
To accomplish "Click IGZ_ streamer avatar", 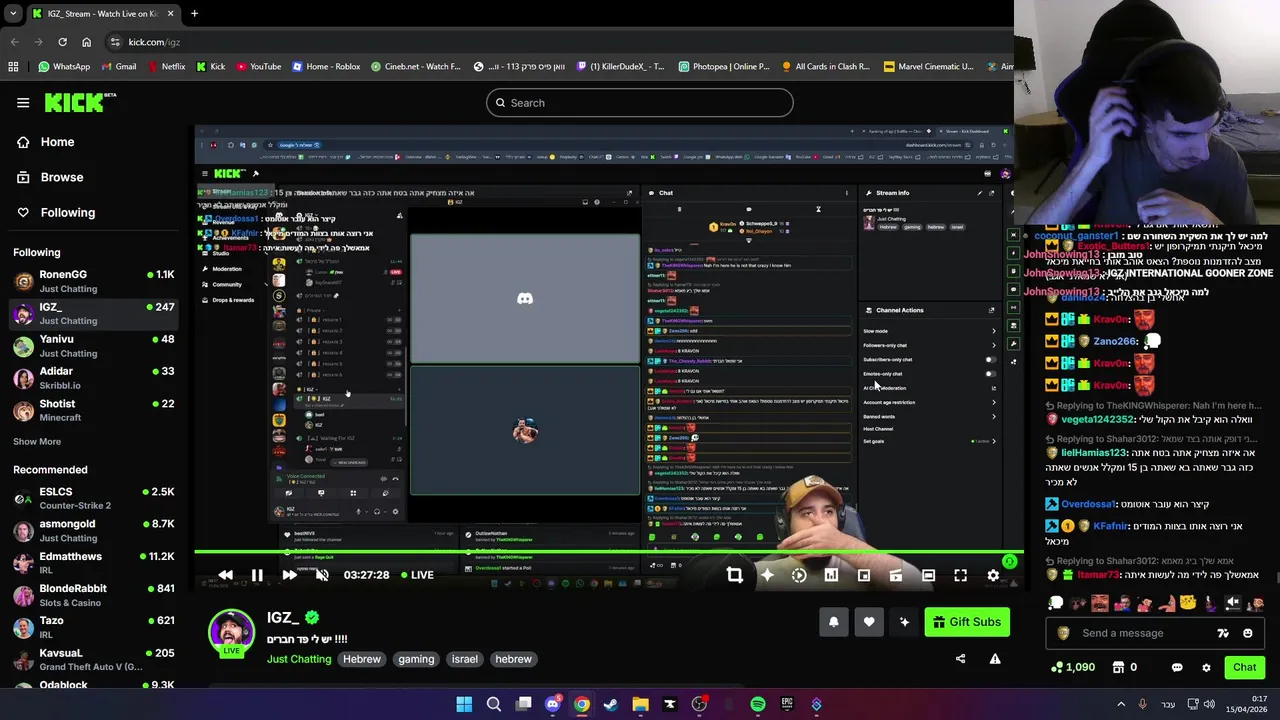I will [231, 634].
